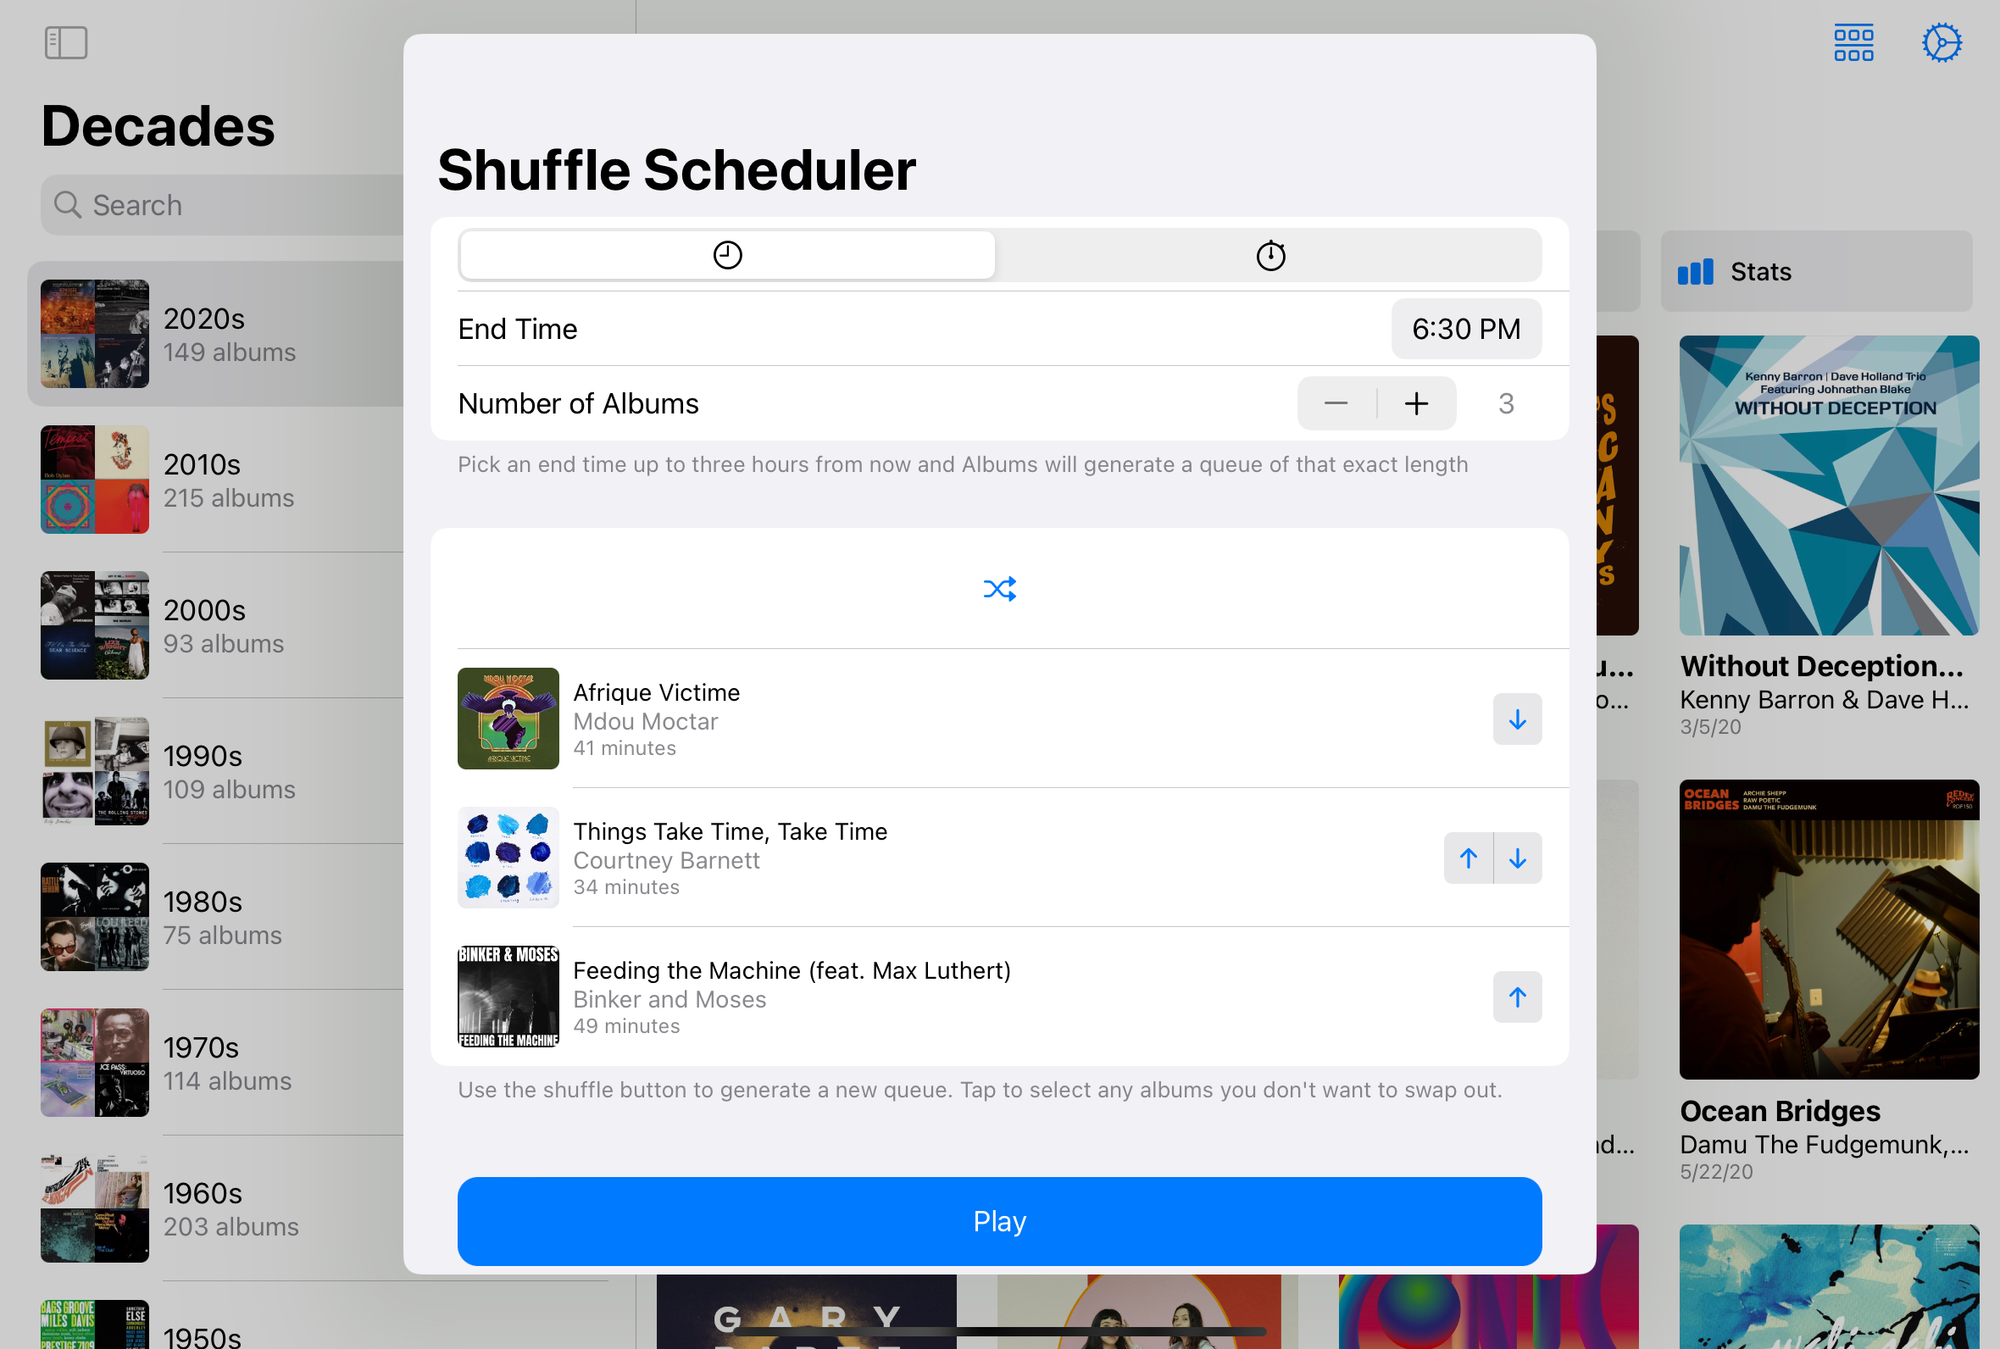Click the shuffle icon to generate new queue
This screenshot has height=1349, width=2000.
tap(999, 587)
